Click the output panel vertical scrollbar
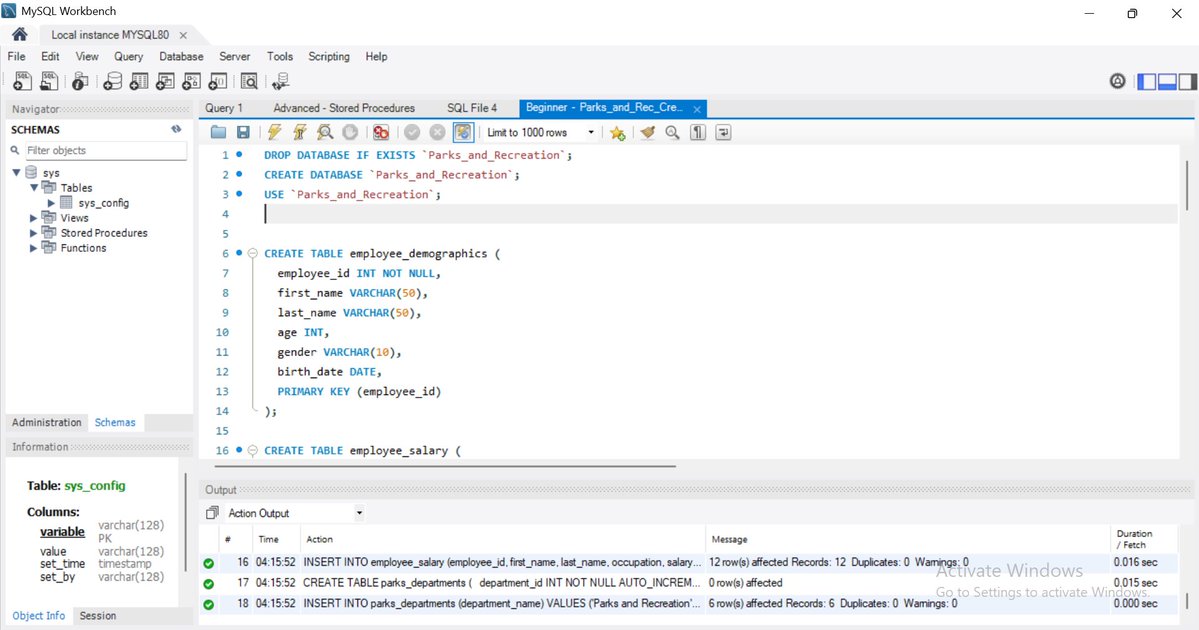The image size is (1199, 630). coord(1187,601)
